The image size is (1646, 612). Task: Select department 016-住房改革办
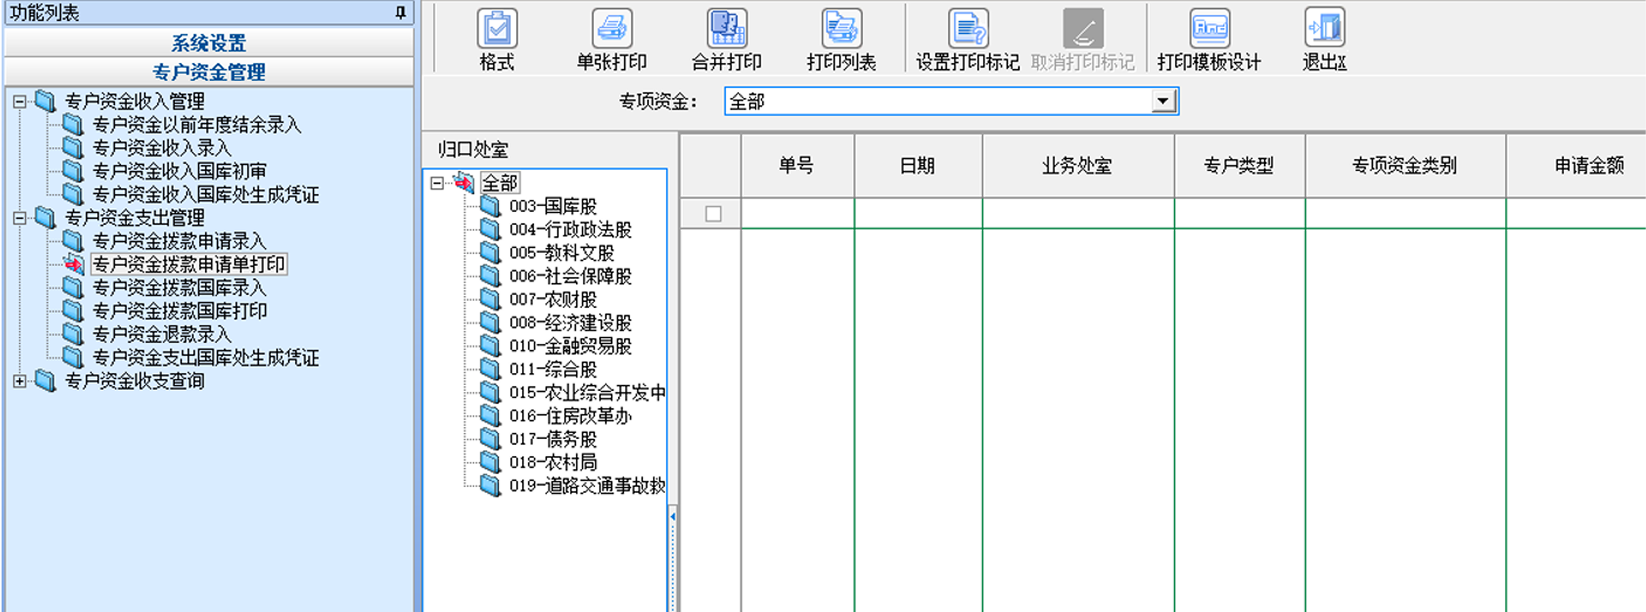(571, 416)
